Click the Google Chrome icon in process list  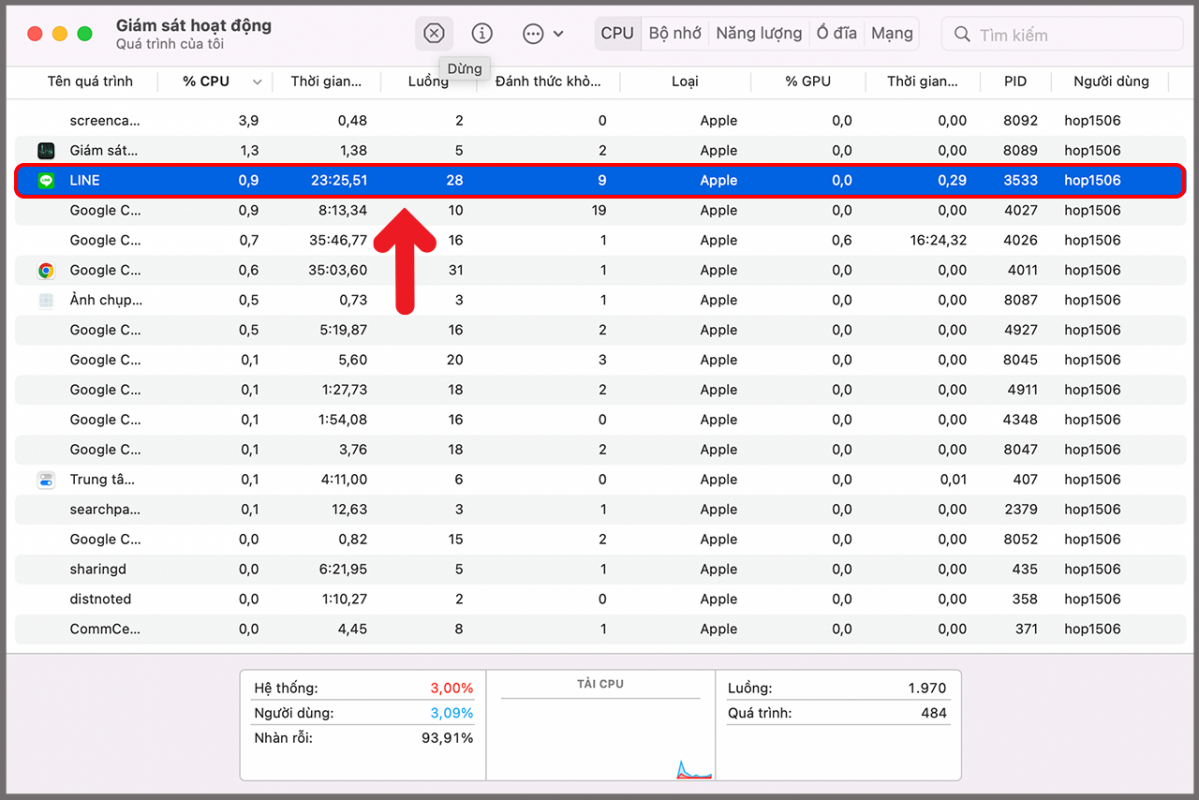click(x=45, y=270)
